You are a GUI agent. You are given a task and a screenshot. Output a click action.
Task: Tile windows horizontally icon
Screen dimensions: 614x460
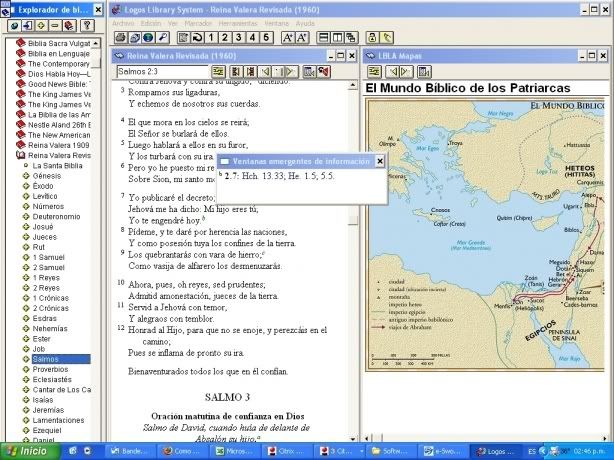(323, 38)
